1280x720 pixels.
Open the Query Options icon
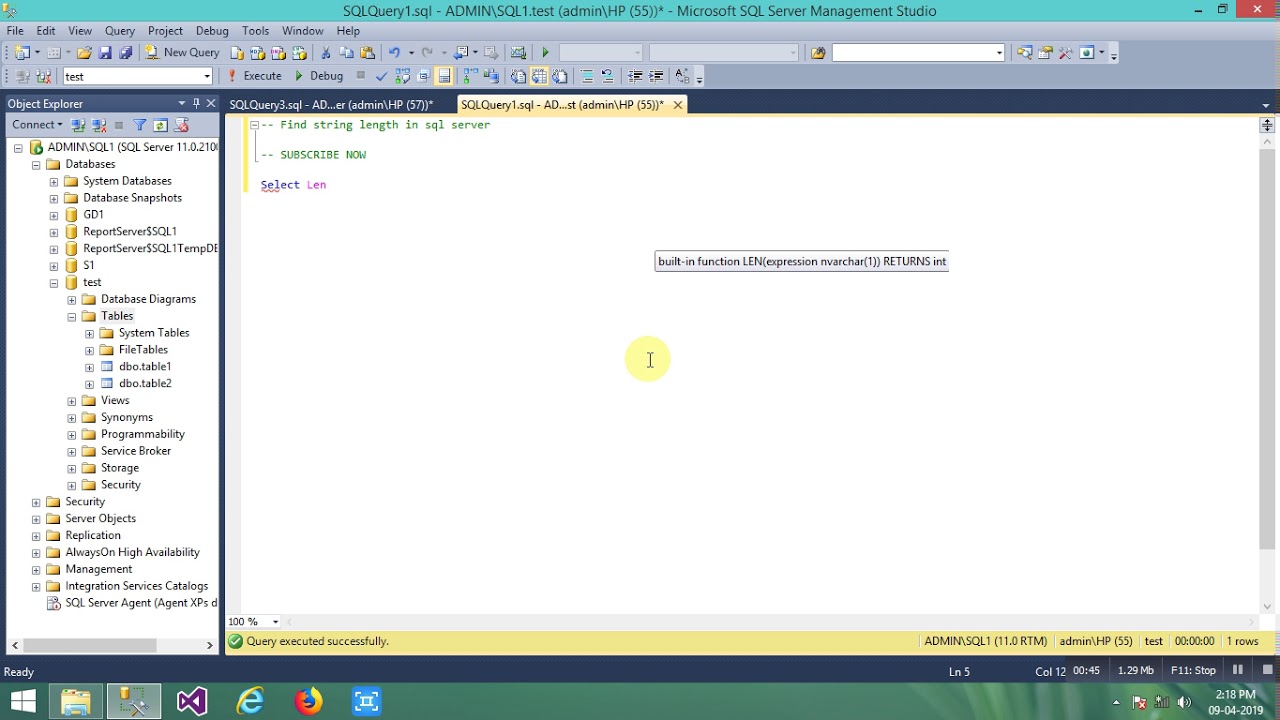pos(423,76)
